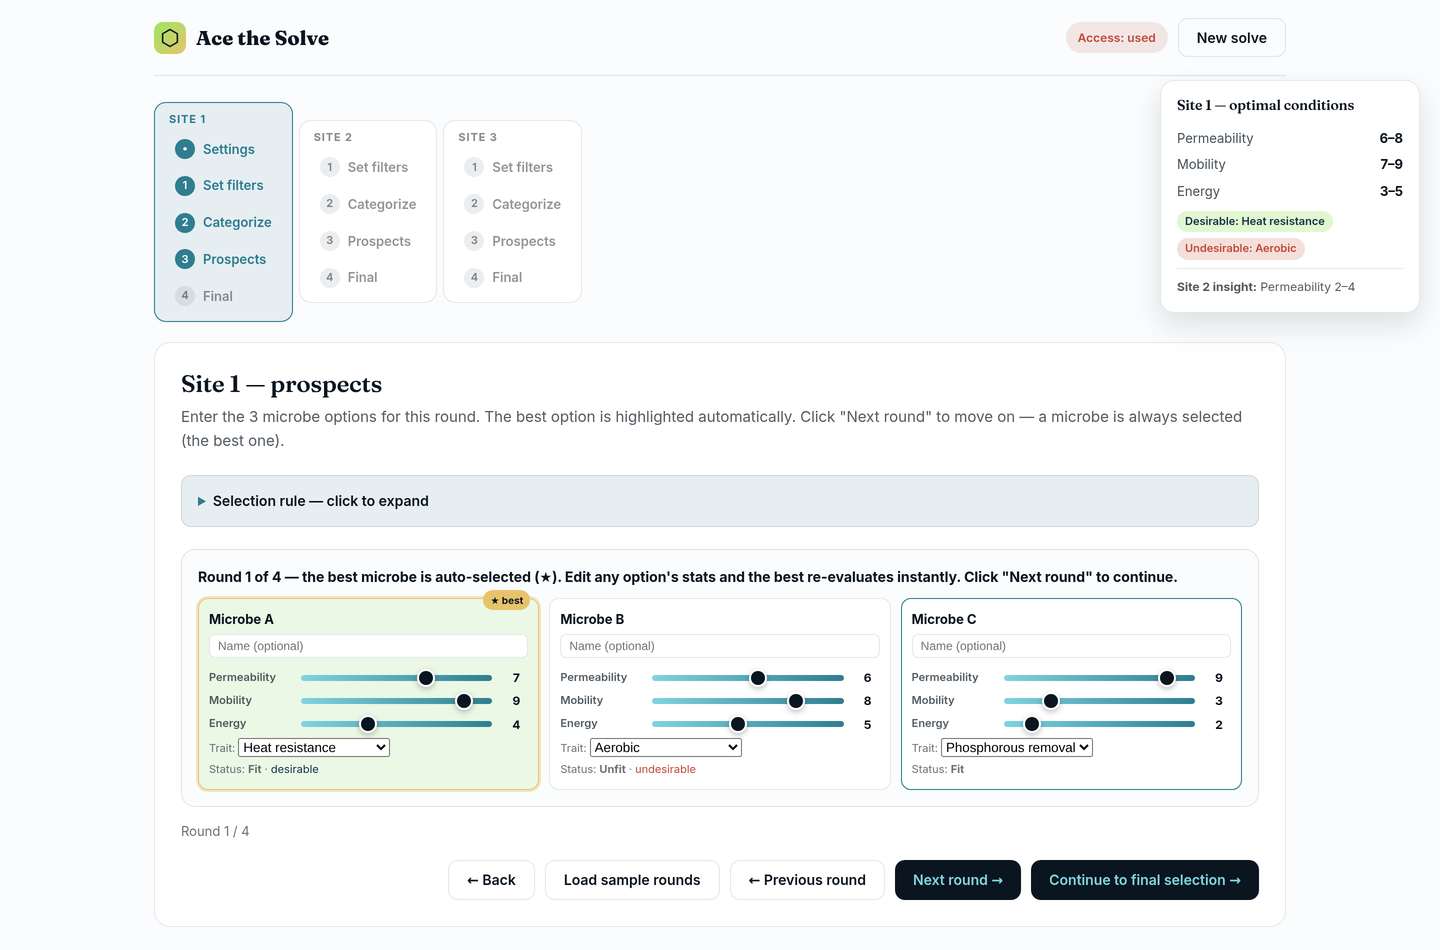Screen dimensions: 1440x950
Task: Click the step 4 circle beside Site 1 Final
Action: tap(185, 296)
